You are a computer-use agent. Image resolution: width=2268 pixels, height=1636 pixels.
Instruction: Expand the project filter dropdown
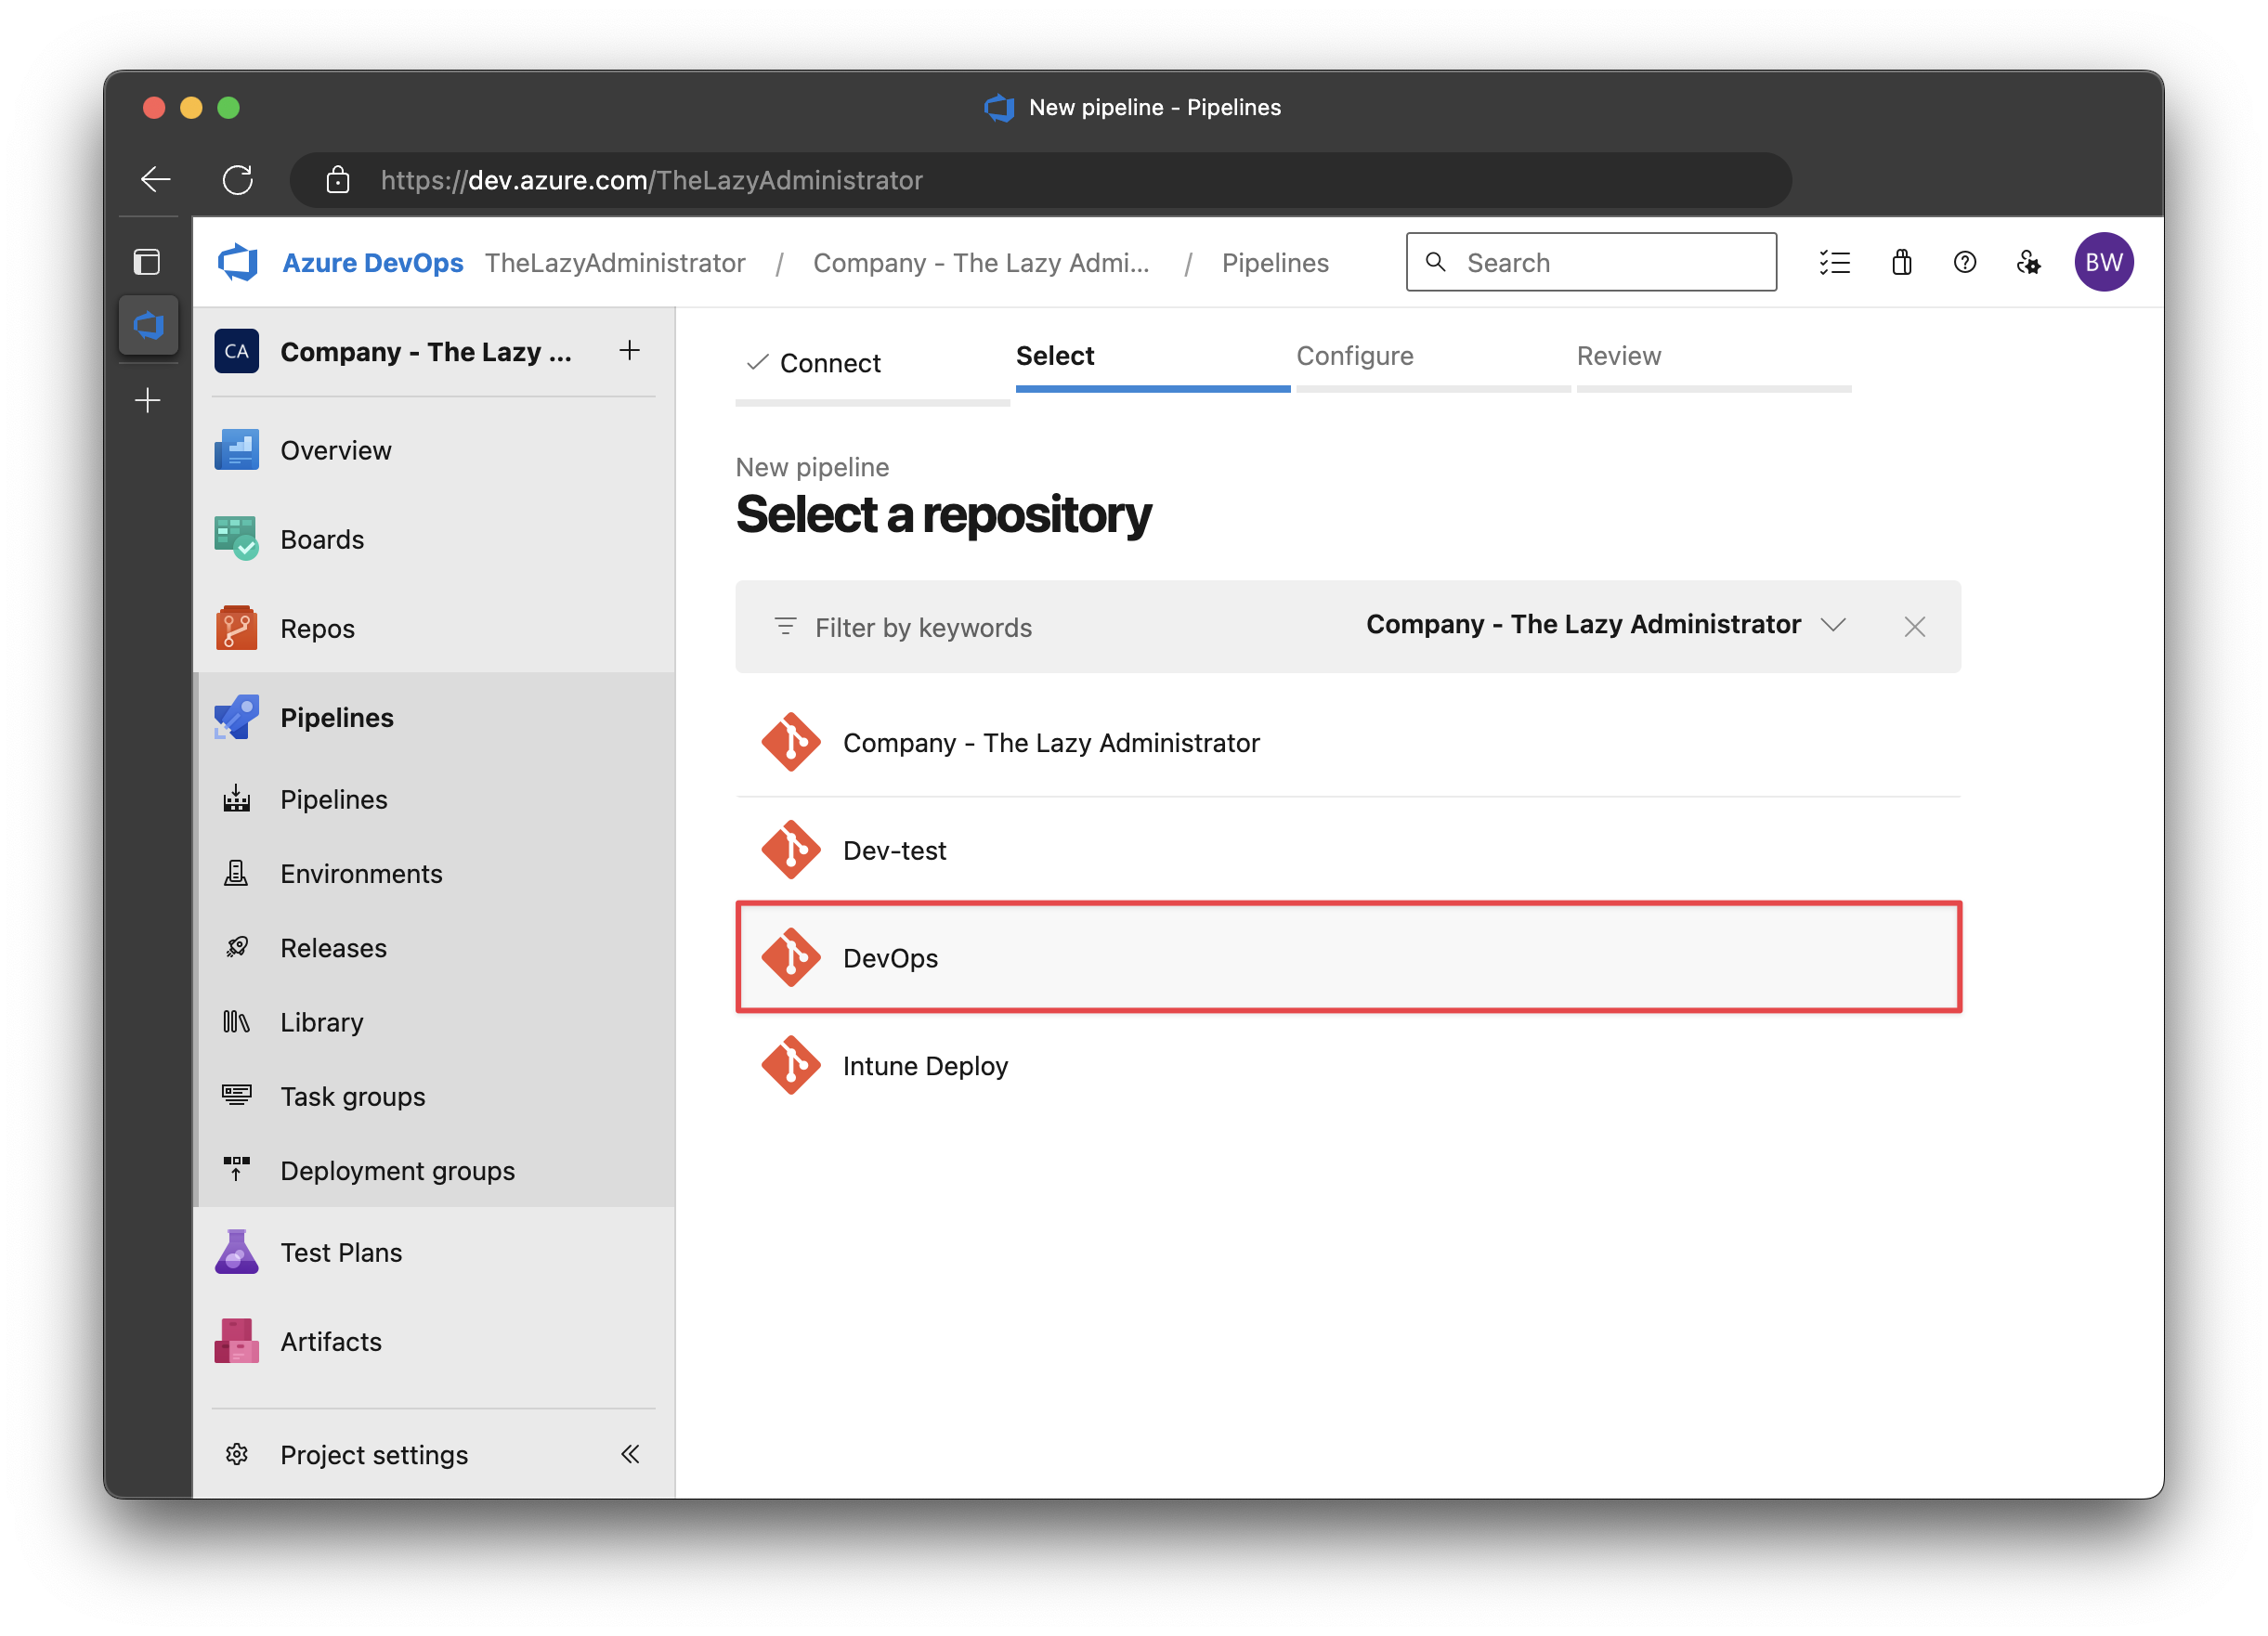click(x=1606, y=625)
